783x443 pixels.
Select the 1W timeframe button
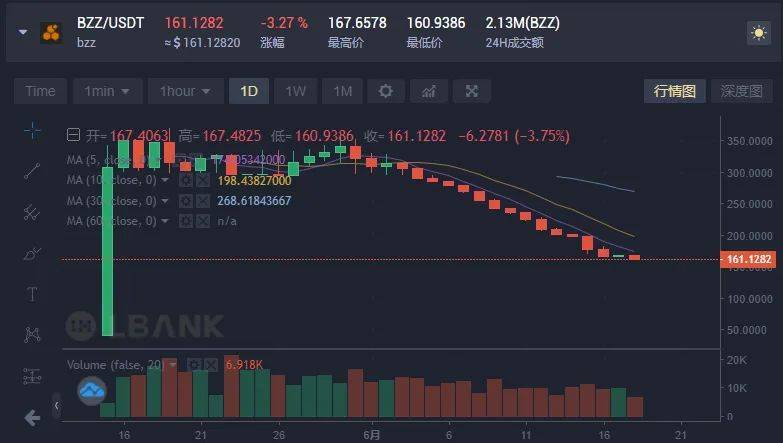pyautogui.click(x=296, y=91)
